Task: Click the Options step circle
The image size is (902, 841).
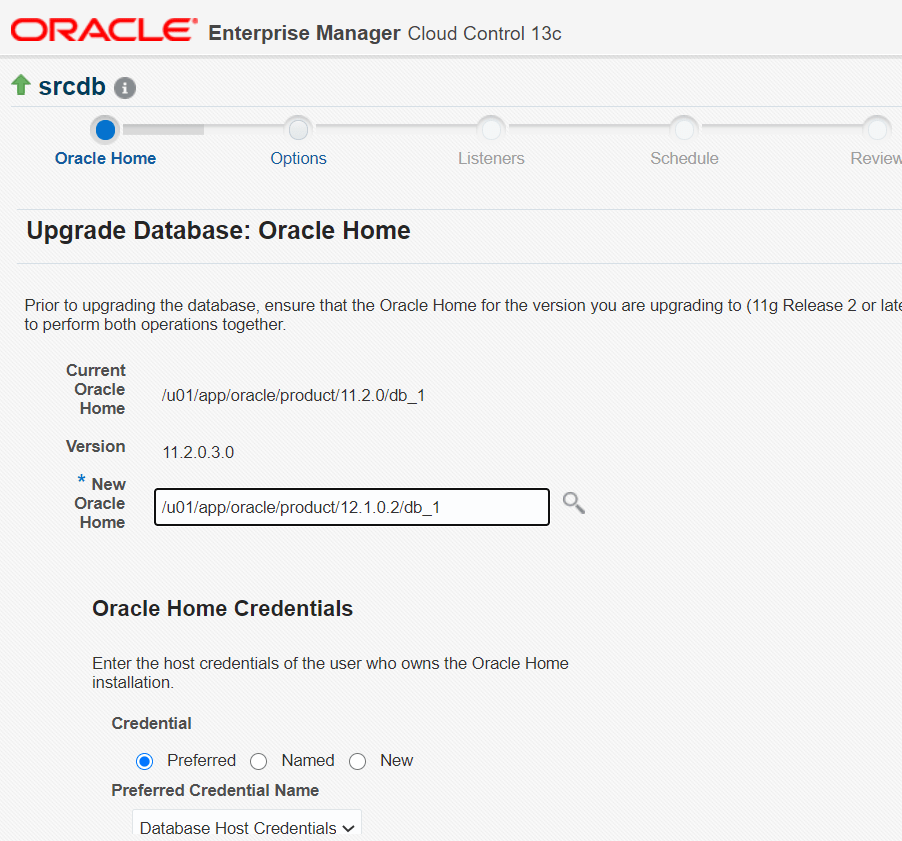Action: (x=298, y=129)
